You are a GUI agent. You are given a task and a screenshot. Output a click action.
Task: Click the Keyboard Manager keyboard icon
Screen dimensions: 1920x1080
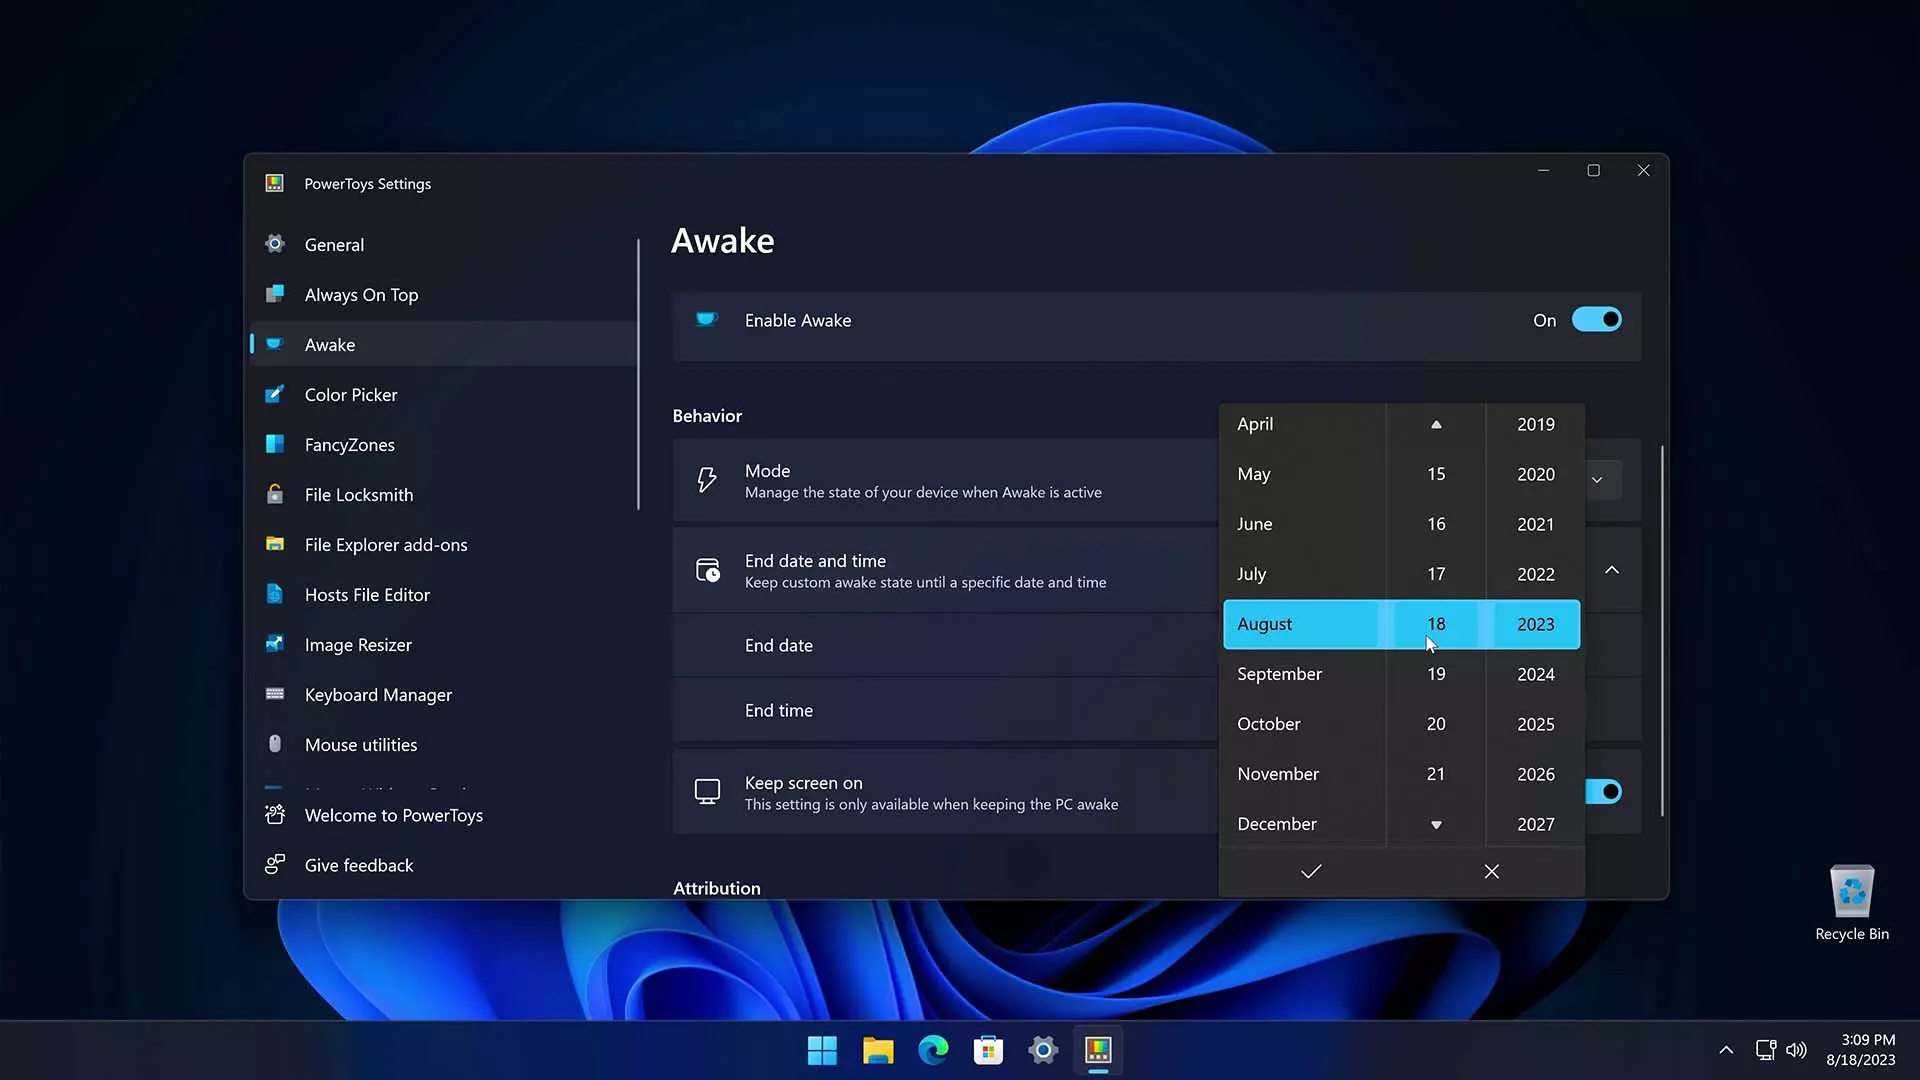tap(275, 694)
